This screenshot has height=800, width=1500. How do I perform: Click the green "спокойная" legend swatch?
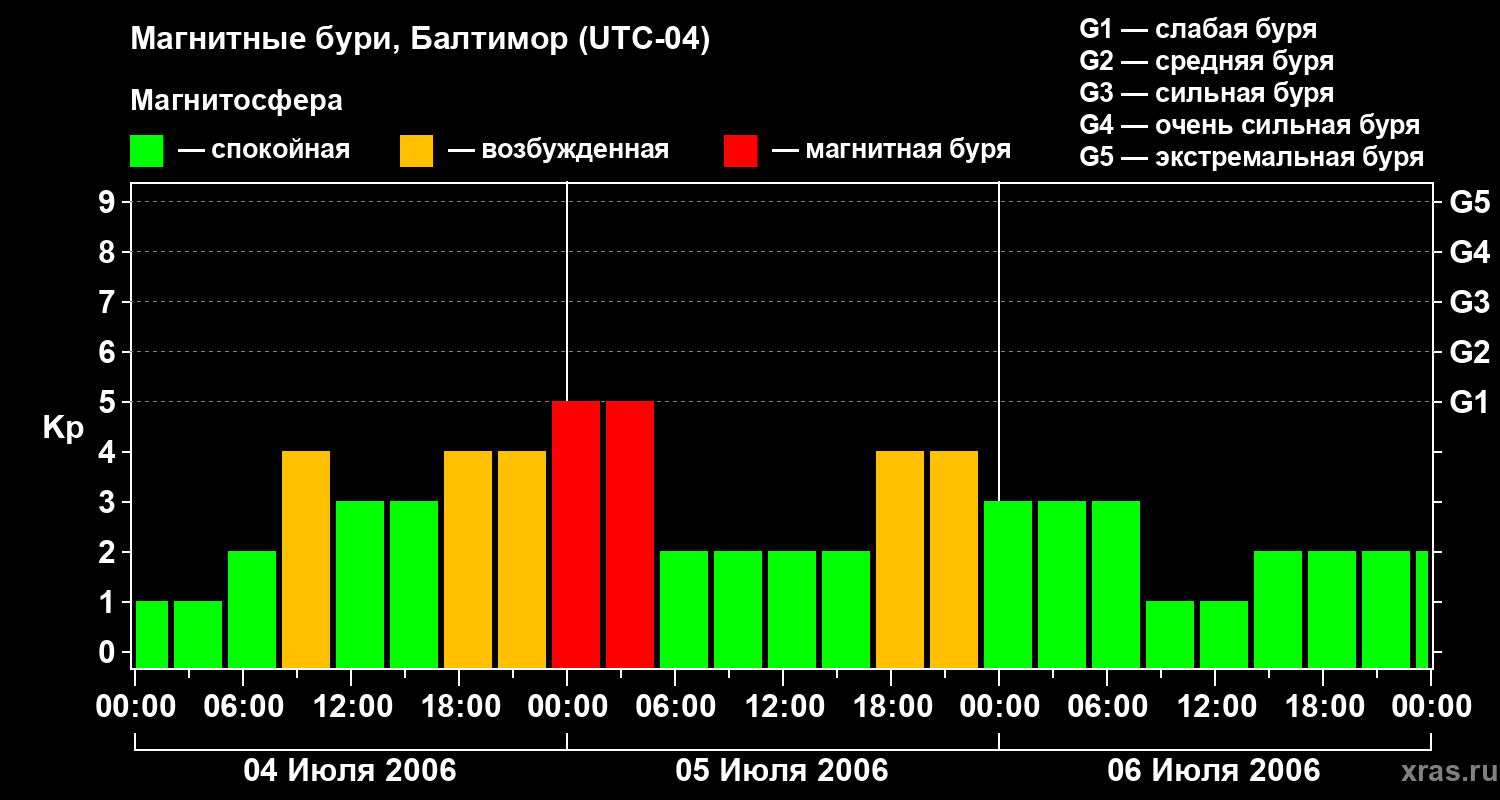point(146,151)
